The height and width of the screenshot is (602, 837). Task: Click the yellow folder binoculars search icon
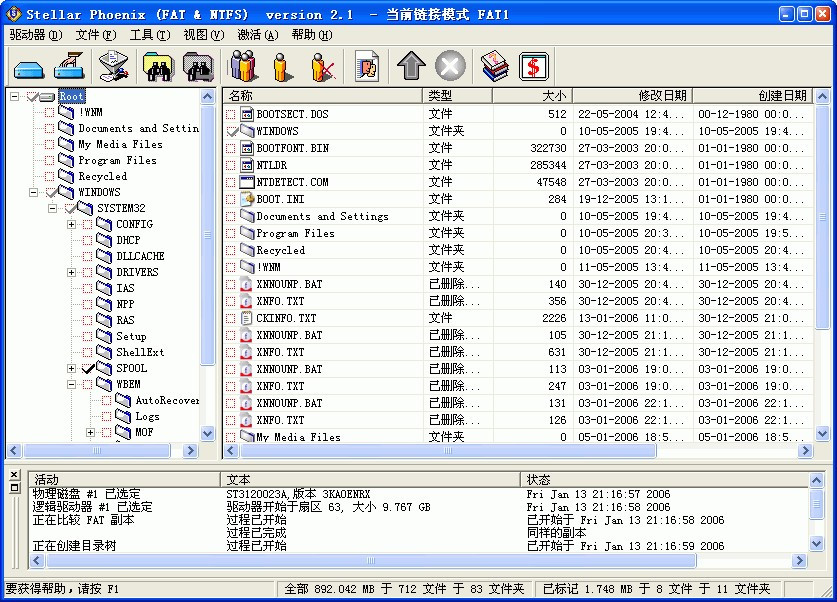[x=158, y=66]
